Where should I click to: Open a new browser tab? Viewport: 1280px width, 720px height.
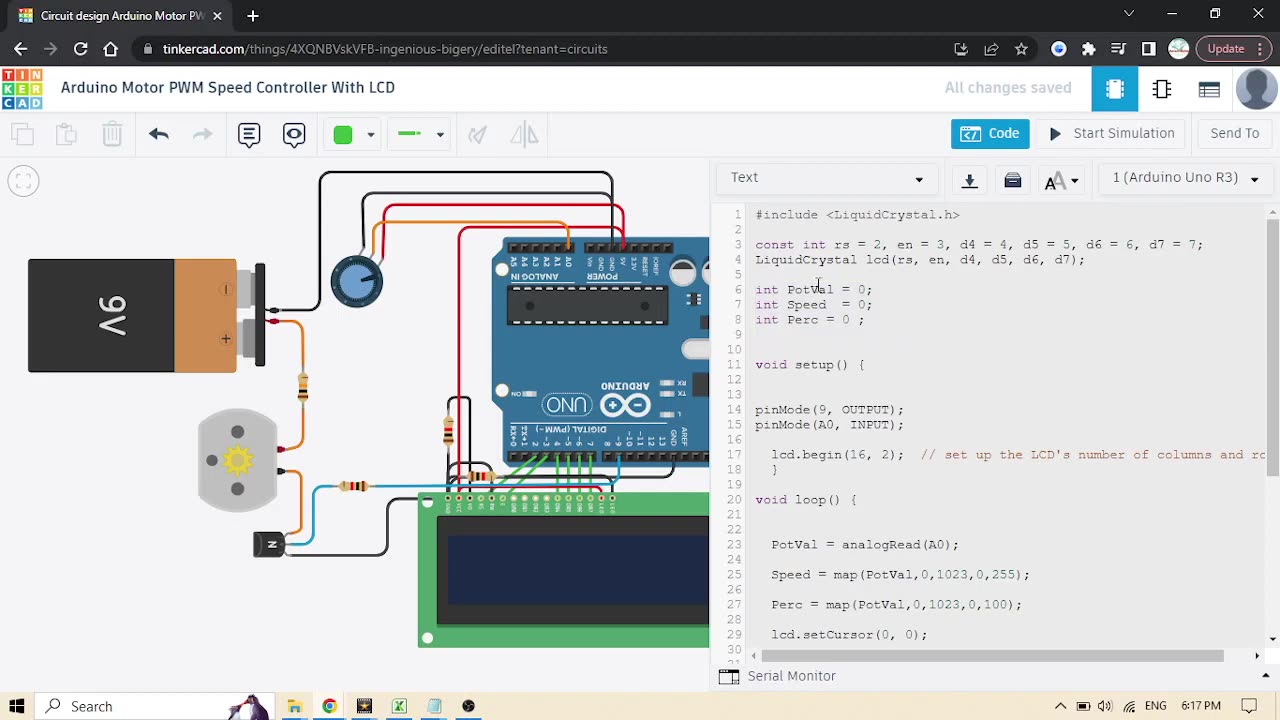(x=253, y=16)
